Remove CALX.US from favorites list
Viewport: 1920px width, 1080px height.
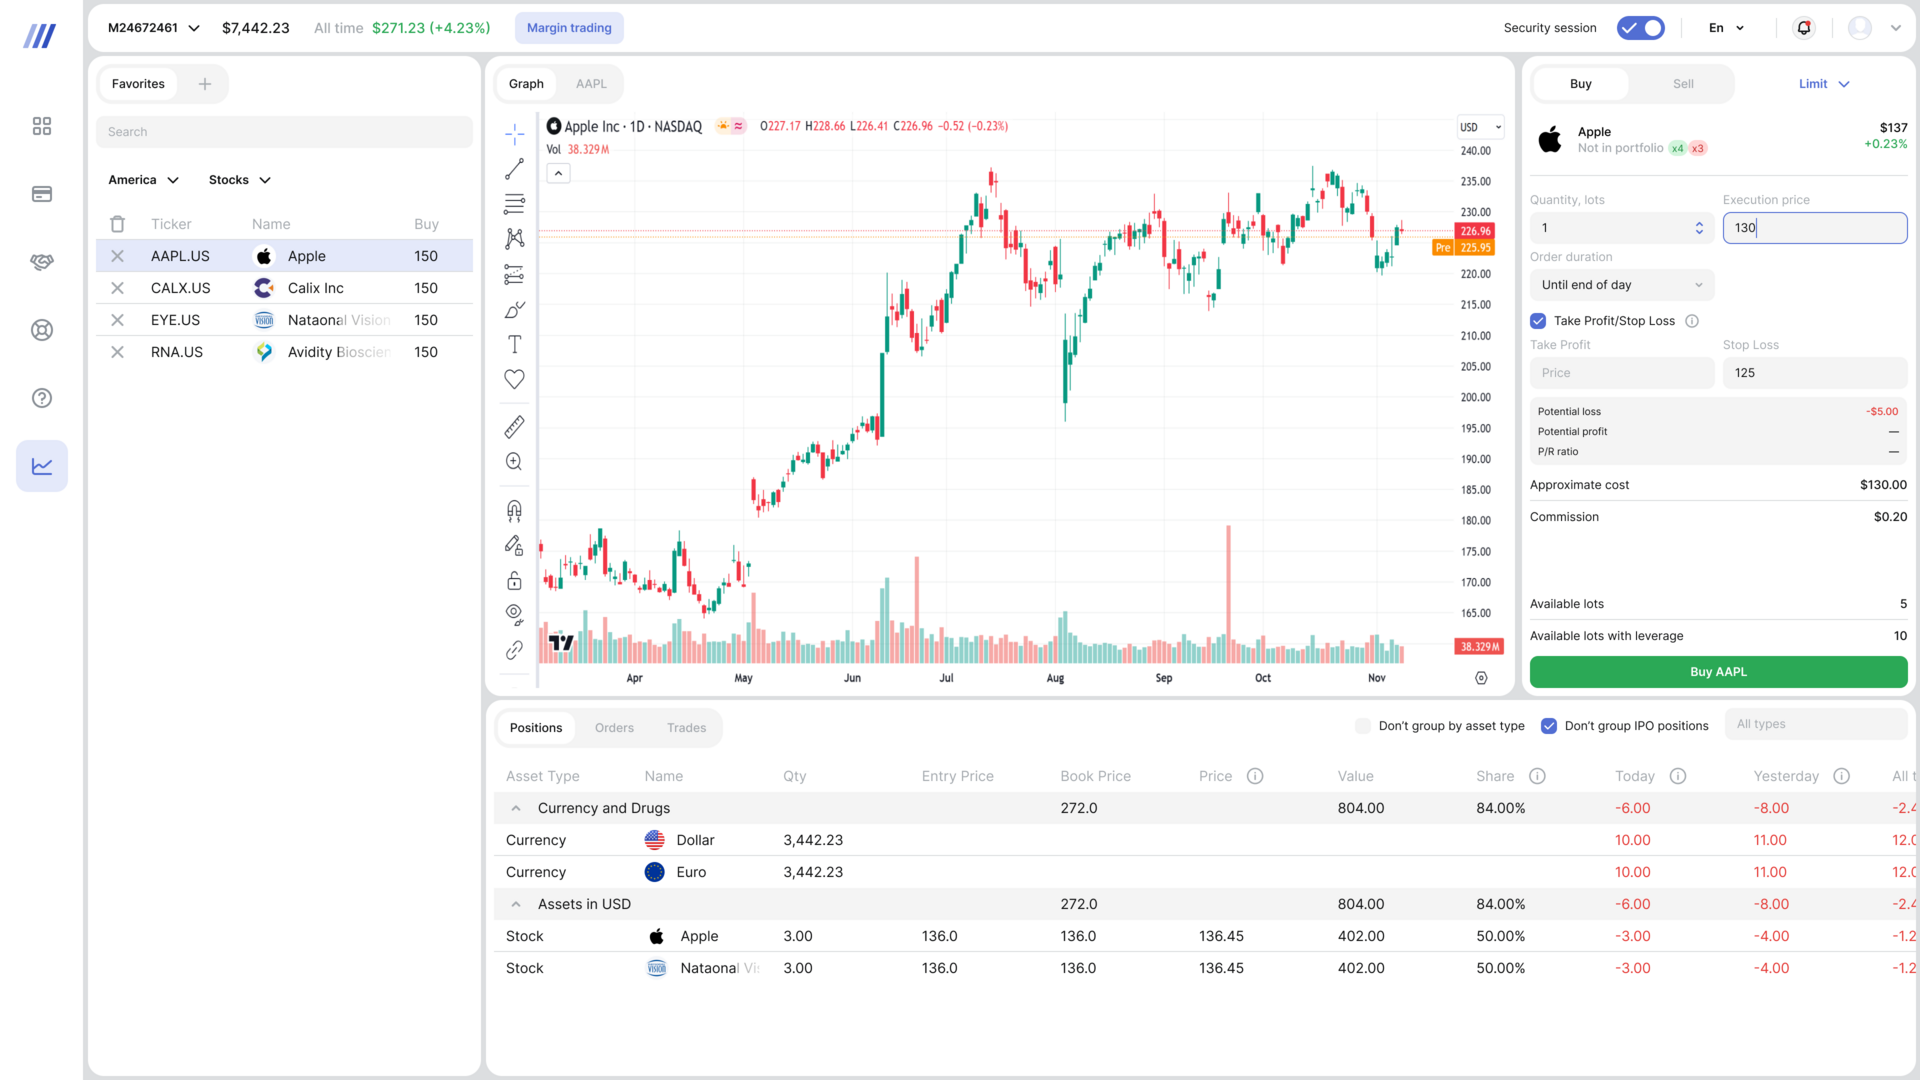[x=117, y=288]
